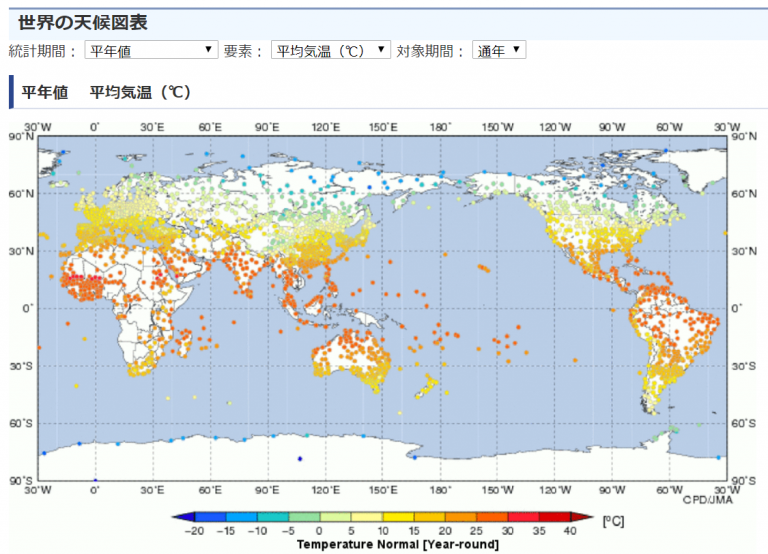Click the 統計期間： label
This screenshot has height=554, width=768.
point(43,50)
